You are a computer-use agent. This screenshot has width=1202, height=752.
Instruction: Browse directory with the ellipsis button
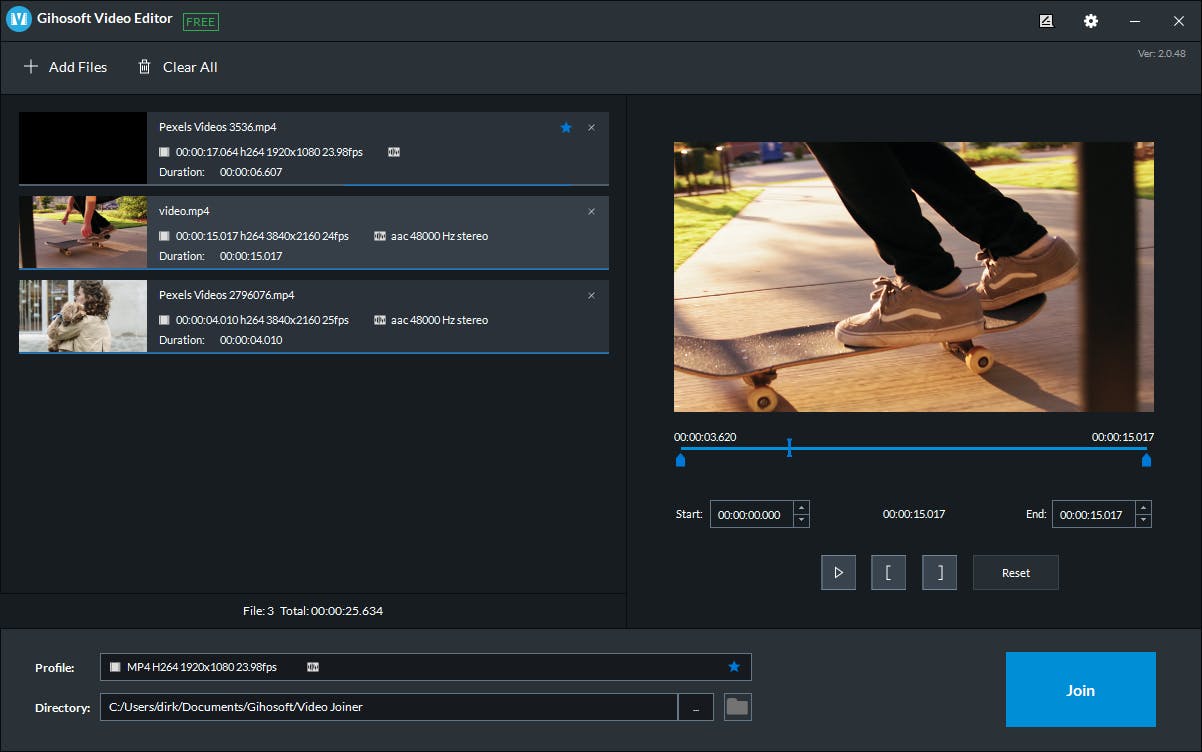695,707
